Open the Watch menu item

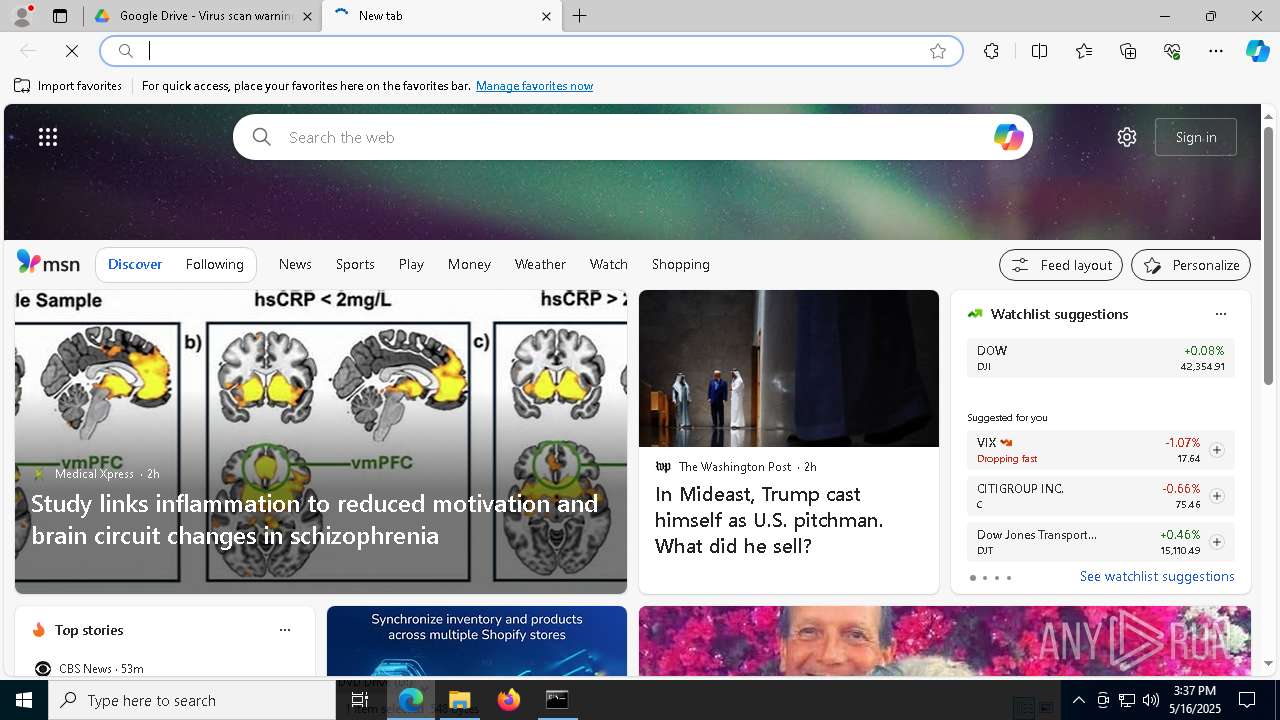pyautogui.click(x=609, y=264)
